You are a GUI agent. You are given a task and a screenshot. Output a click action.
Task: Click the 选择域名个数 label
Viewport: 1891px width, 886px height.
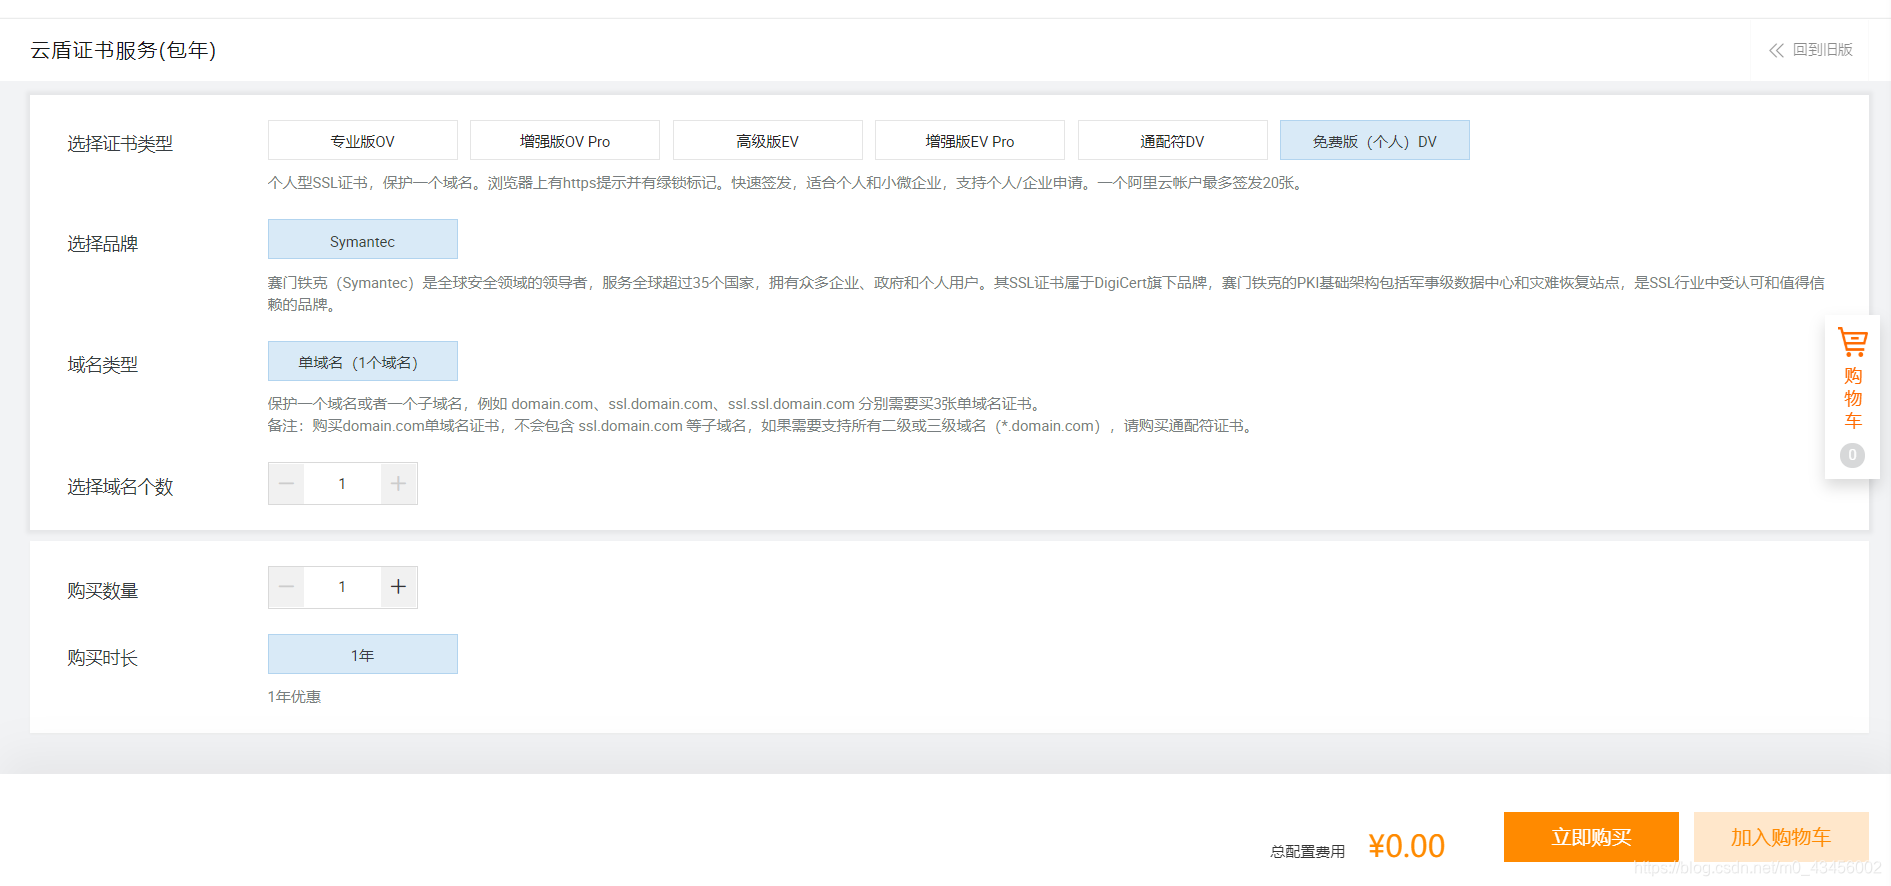coord(120,487)
